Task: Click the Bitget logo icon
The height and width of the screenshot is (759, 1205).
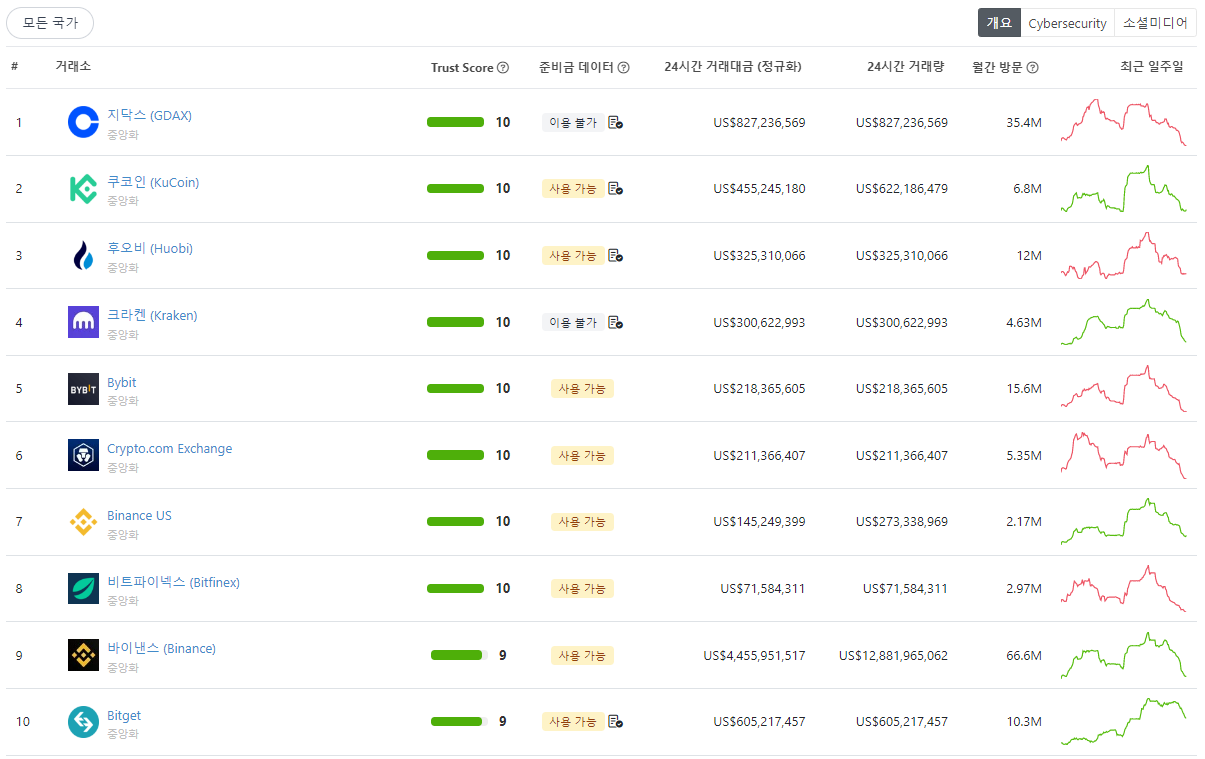Action: [83, 722]
